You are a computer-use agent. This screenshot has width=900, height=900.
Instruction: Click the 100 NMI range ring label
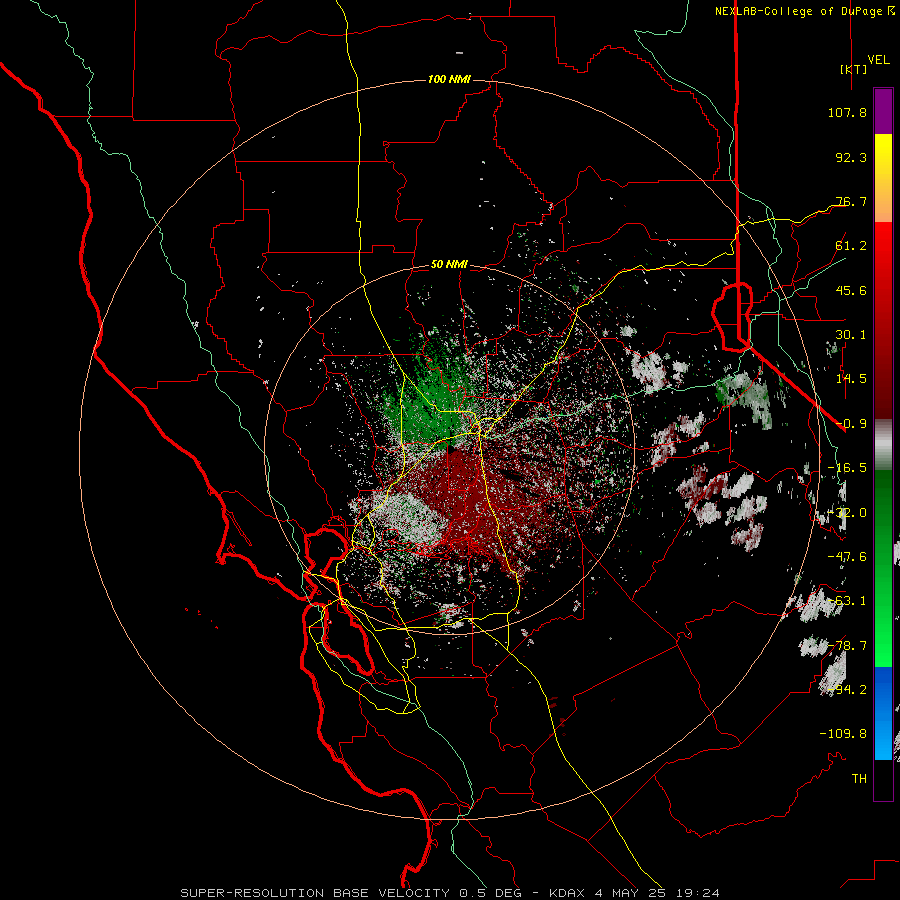[449, 79]
